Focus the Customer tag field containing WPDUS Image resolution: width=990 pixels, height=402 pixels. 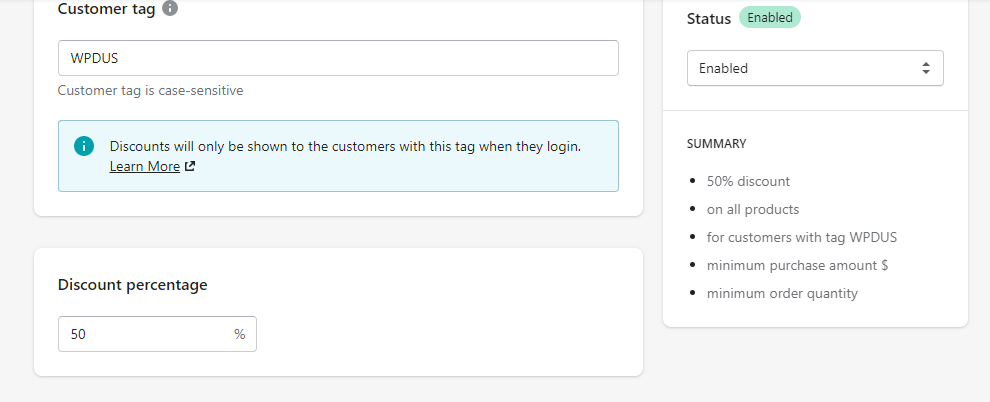pos(338,58)
